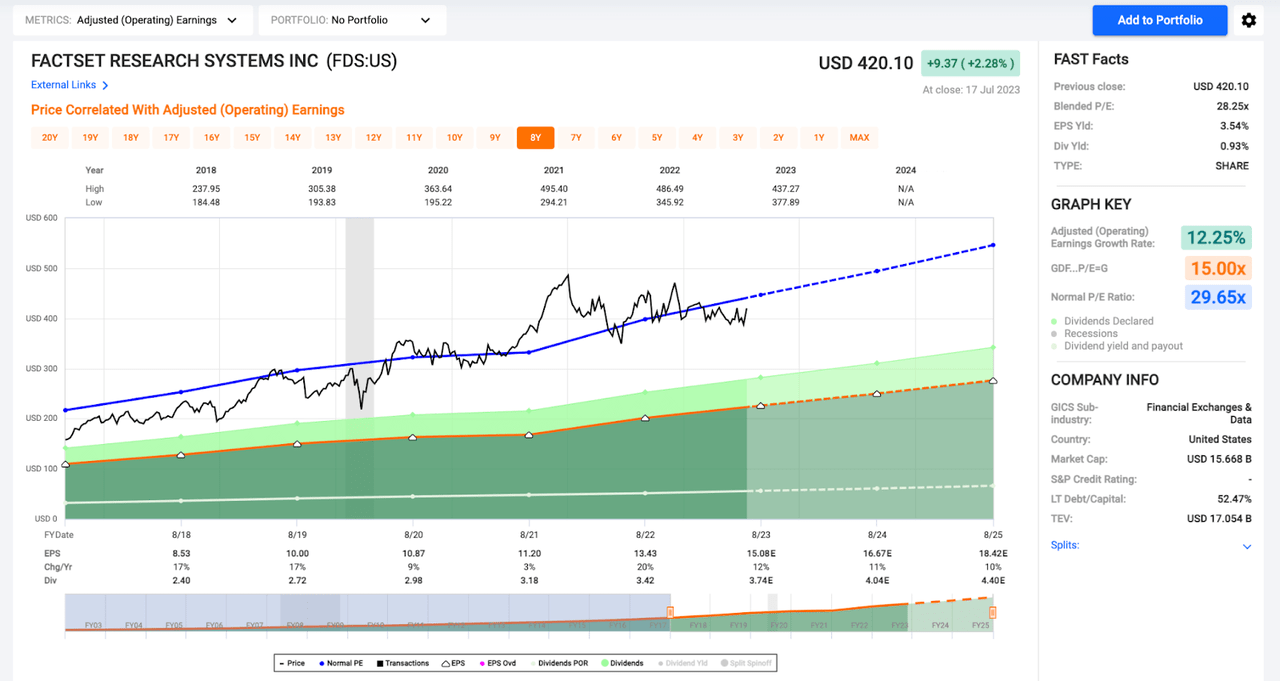Click the Normal PE legend dot

pyautogui.click(x=321, y=662)
